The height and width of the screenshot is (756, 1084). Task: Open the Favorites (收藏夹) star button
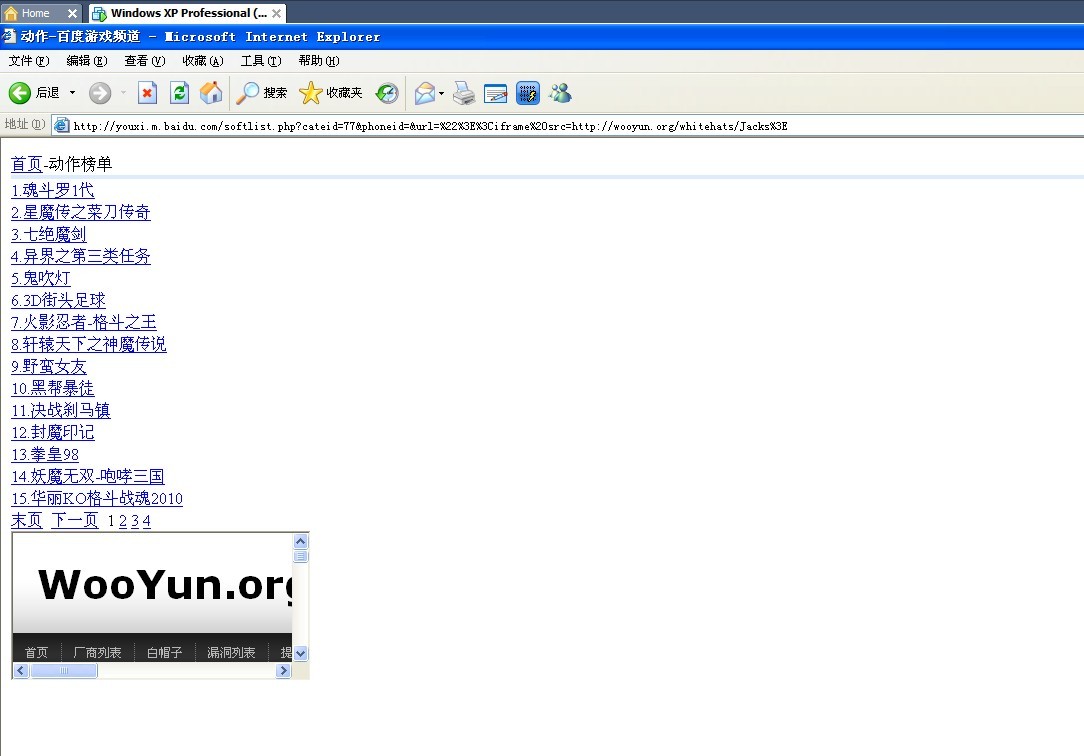(x=330, y=93)
